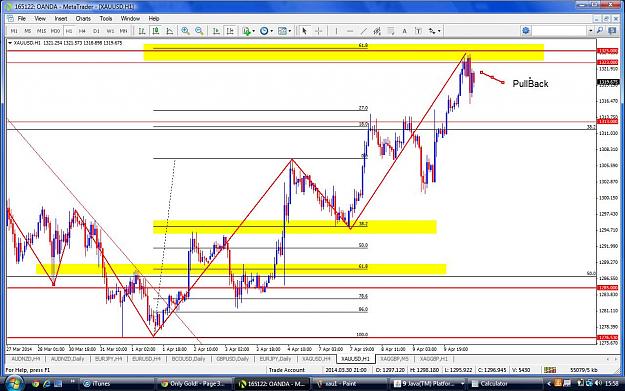Select the Fibonacci retracement tool
This screenshot has height=391, width=625.
pyautogui.click(x=391, y=31)
